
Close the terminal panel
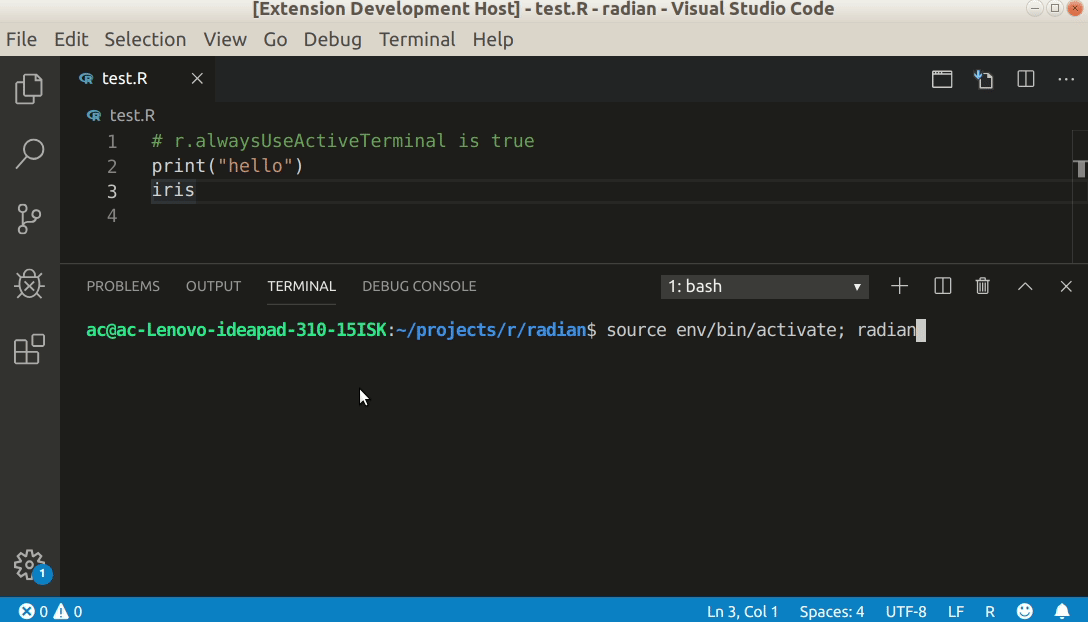click(x=1066, y=286)
